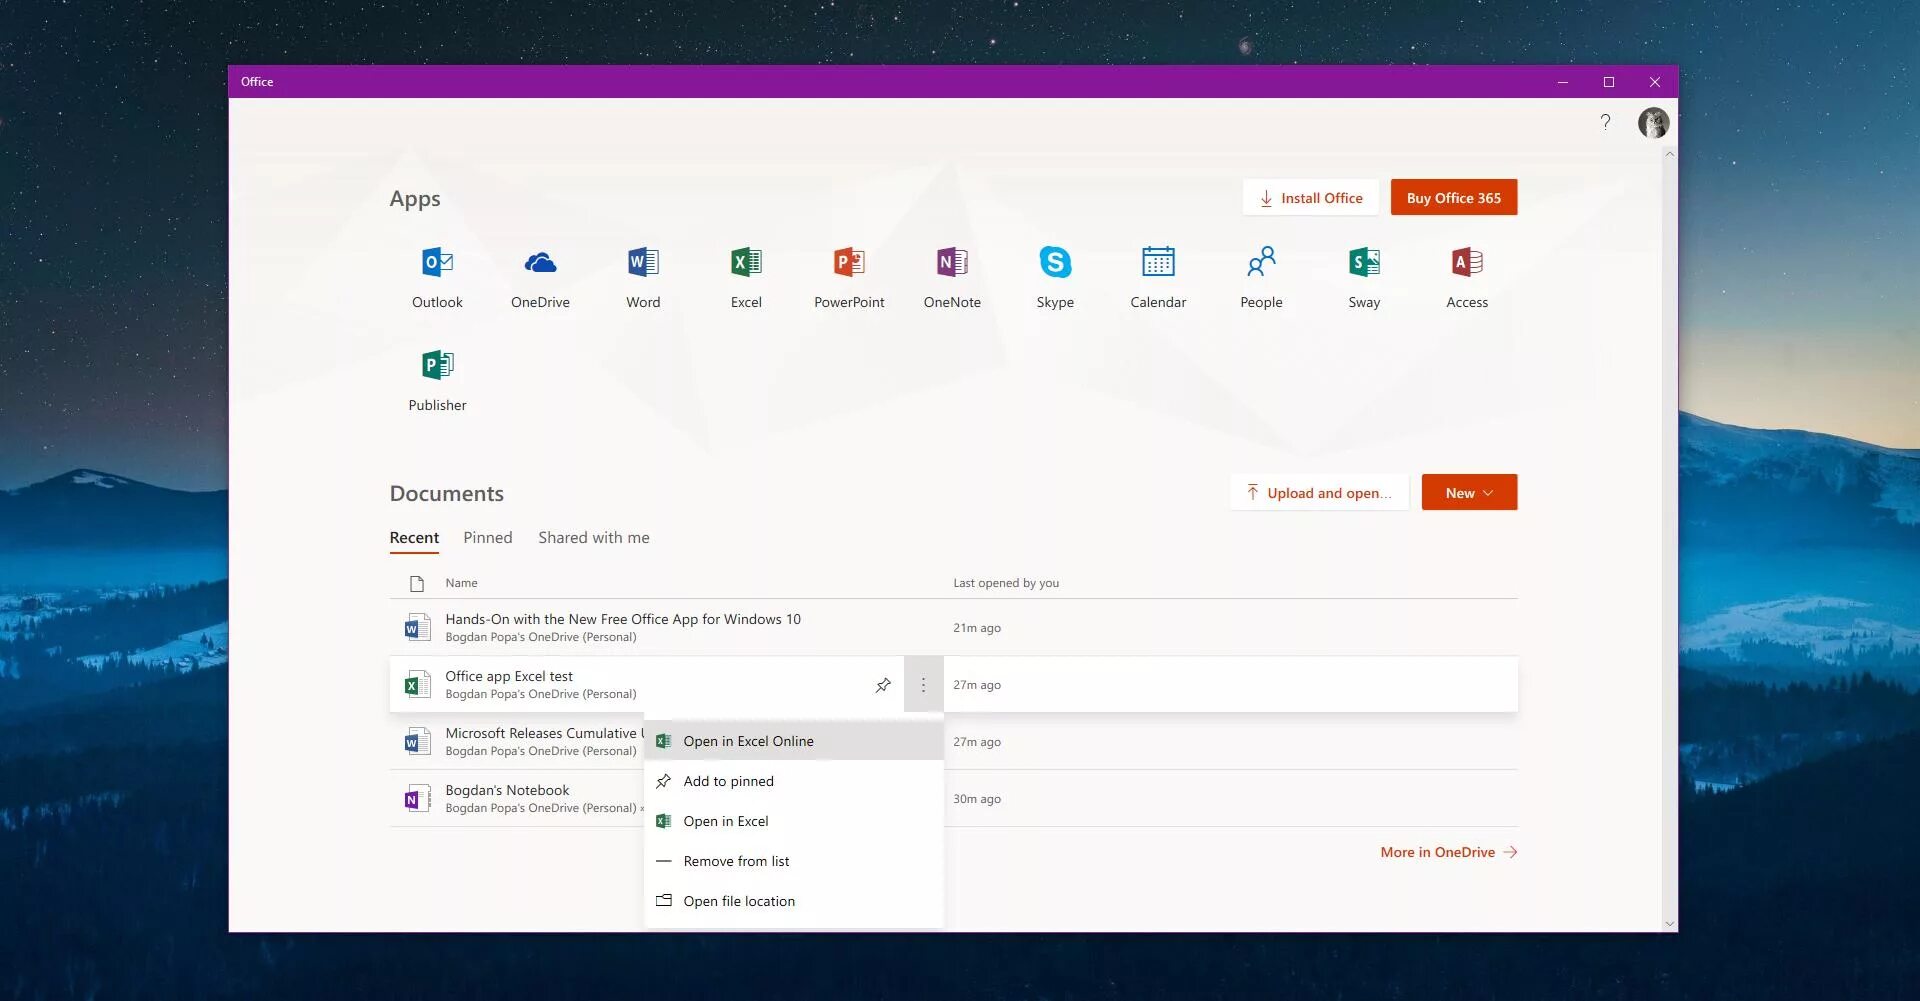Switch to the Pinned tab
Viewport: 1920px width, 1001px height.
pyautogui.click(x=488, y=538)
